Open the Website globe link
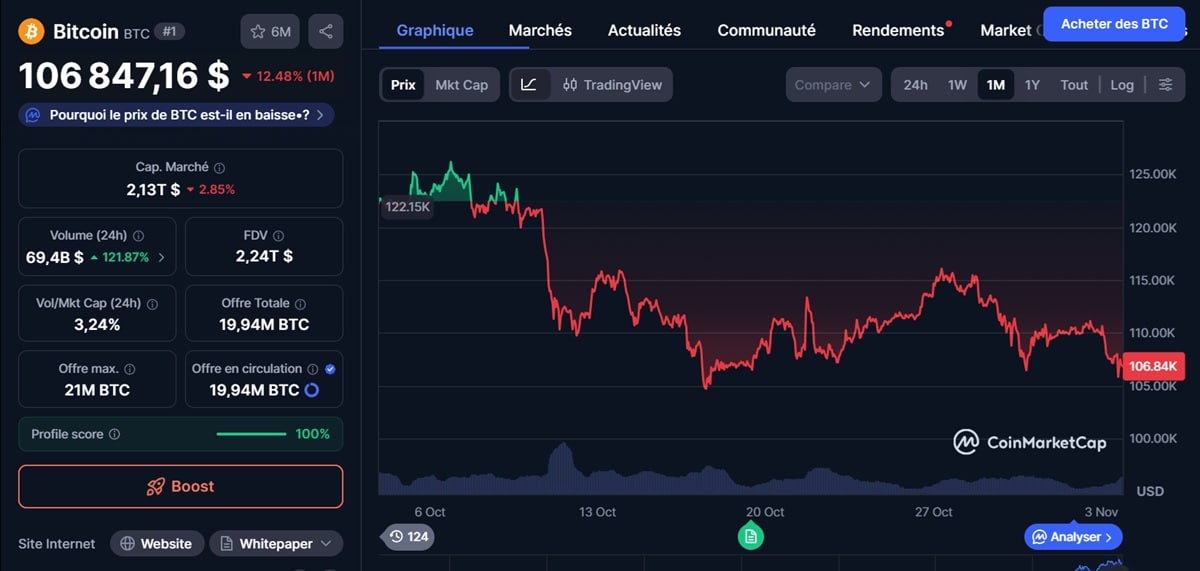 tap(156, 544)
